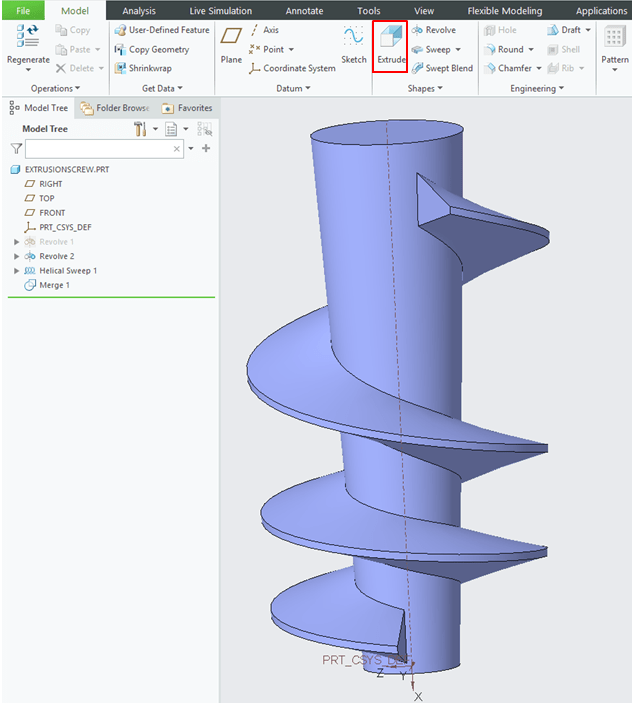Open the Sketch tool
This screenshot has height=703, width=632.
point(353,42)
